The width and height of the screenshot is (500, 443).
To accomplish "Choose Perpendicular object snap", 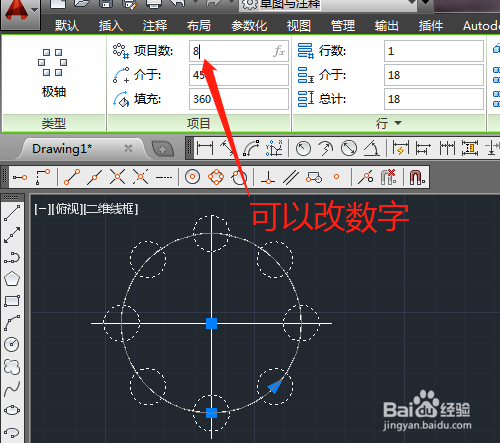I will point(268,177).
